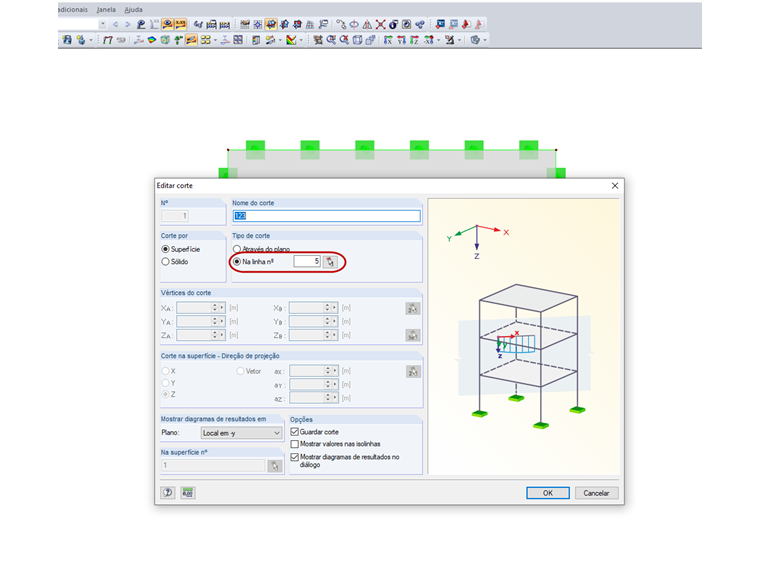Enable Mostrar valores nas isolinhas
760x570 pixels.
coord(294,444)
